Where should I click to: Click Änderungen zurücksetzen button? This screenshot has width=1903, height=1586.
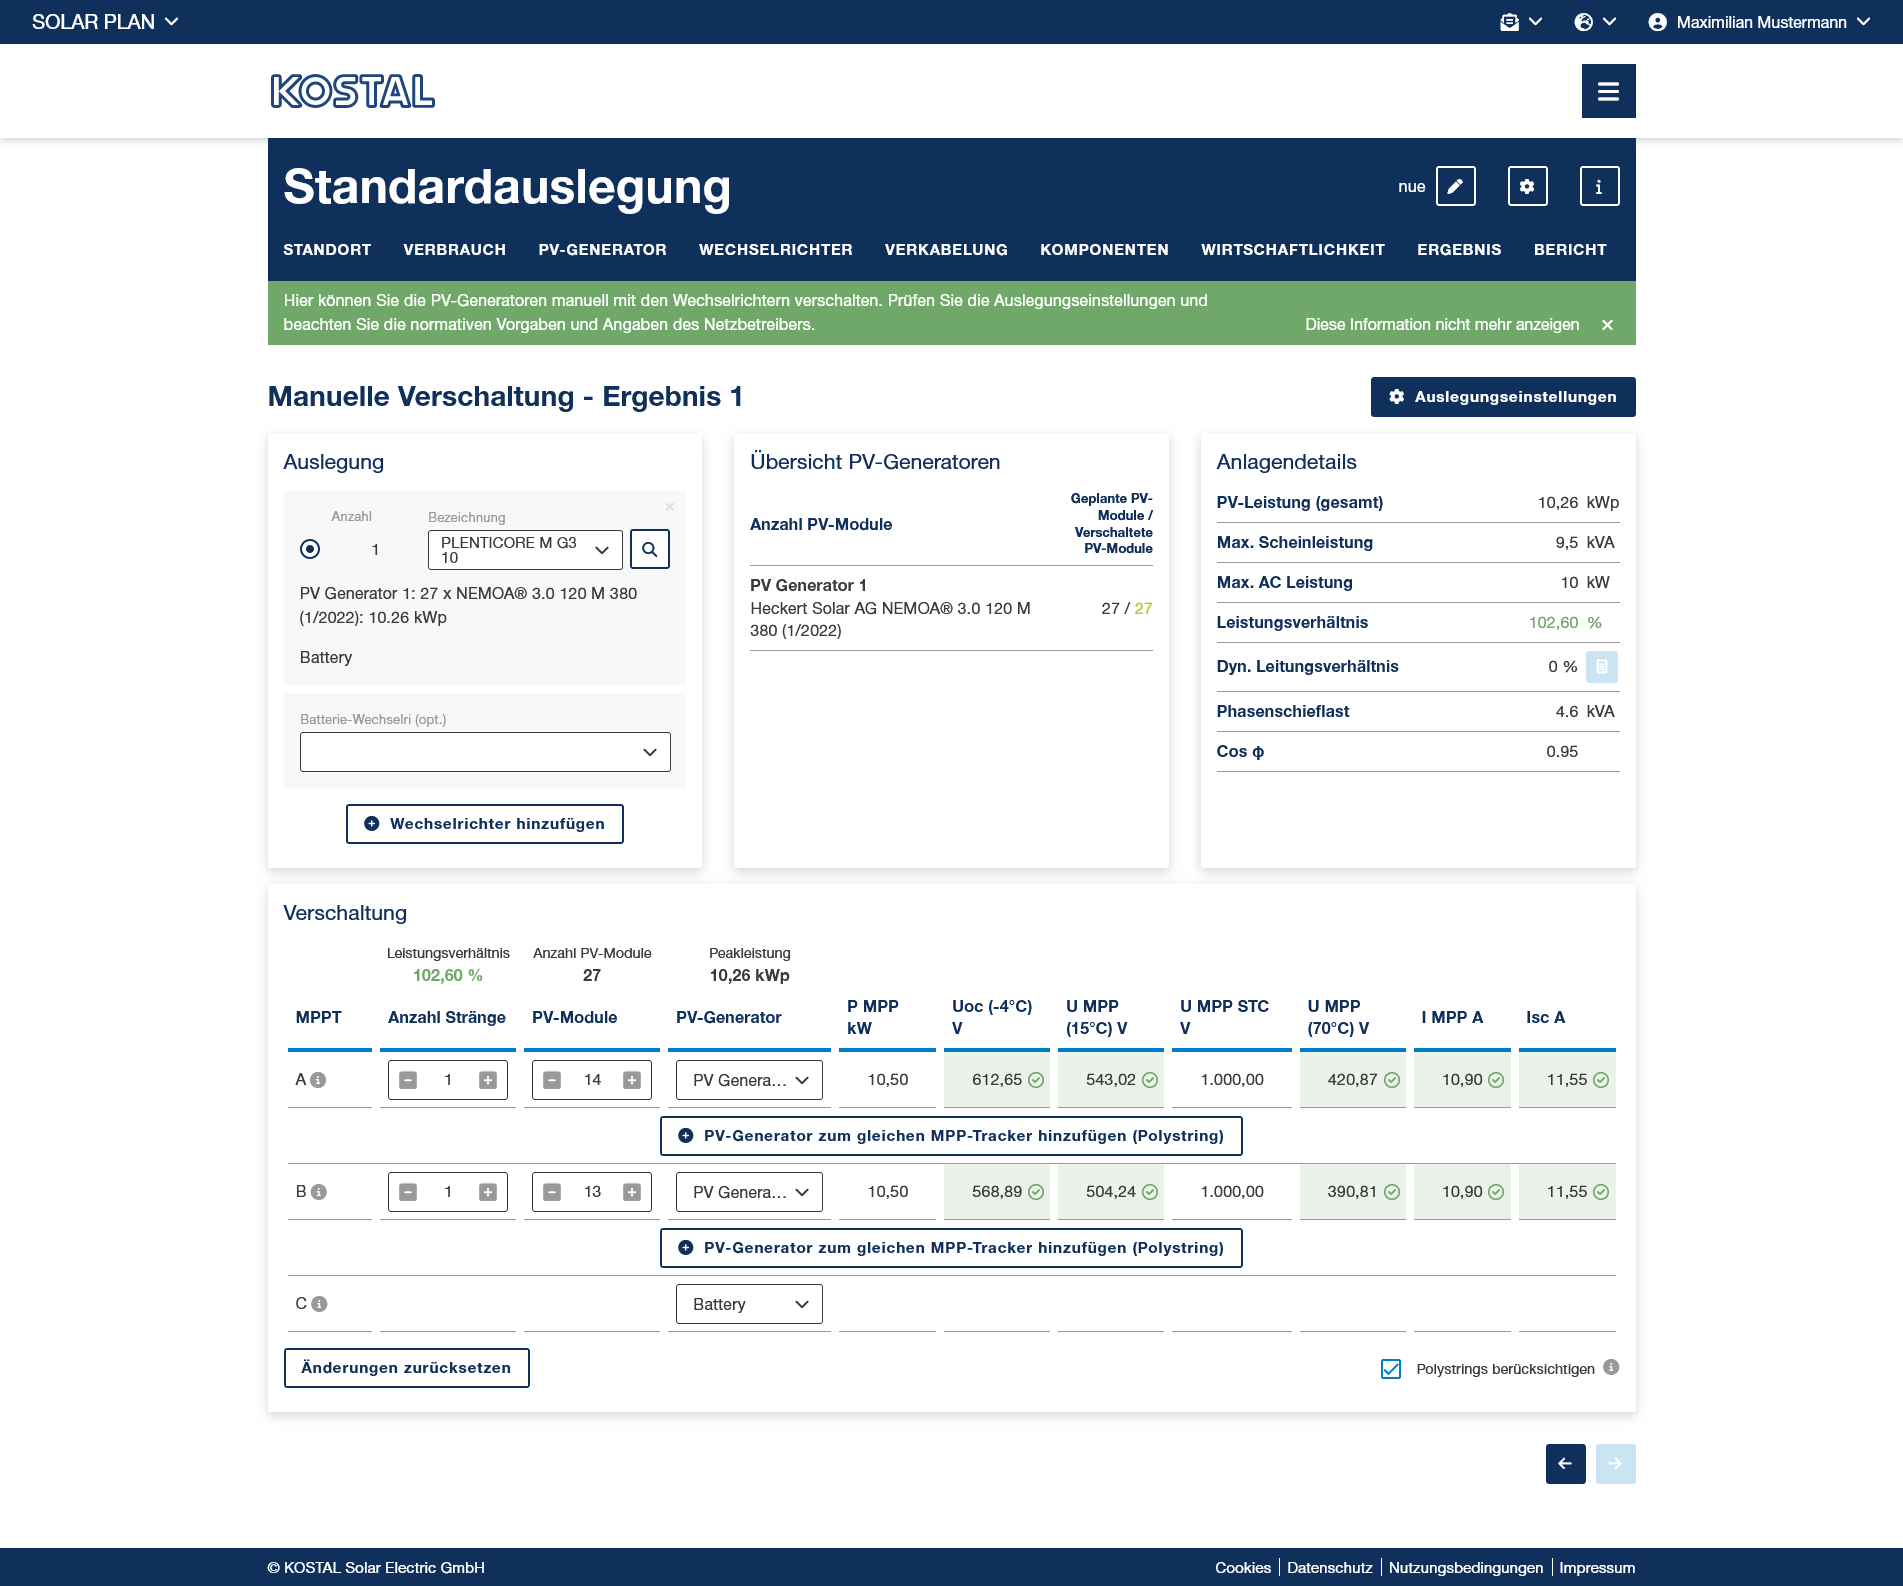[406, 1368]
